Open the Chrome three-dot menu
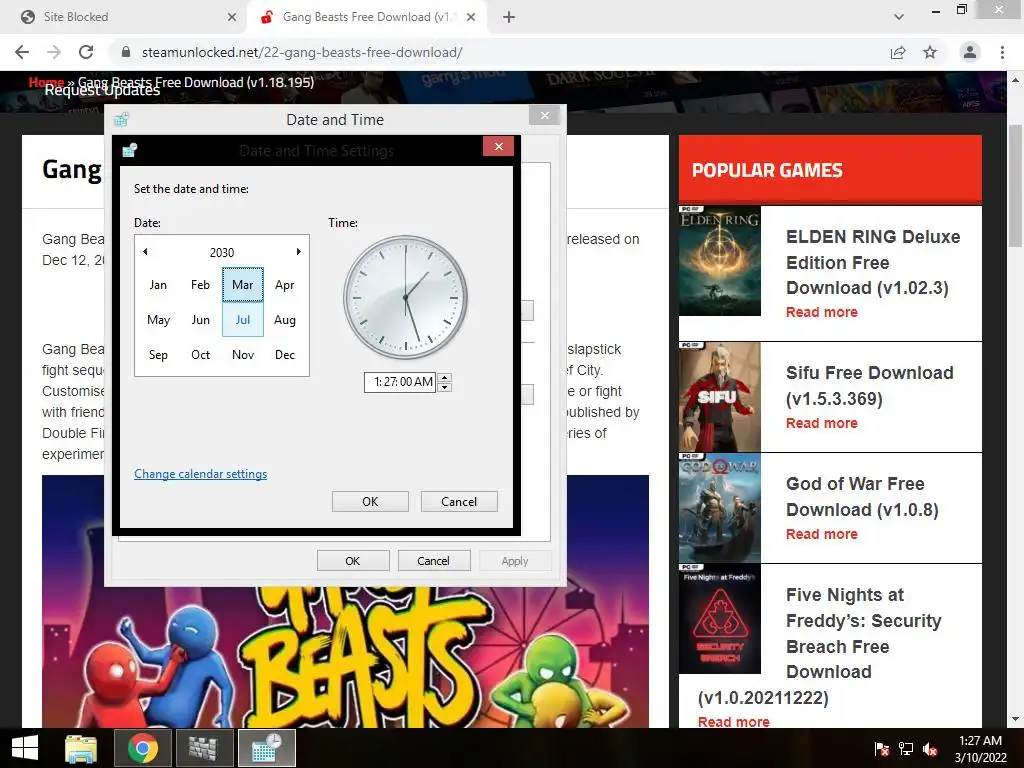Screen dimensions: 1024x768 point(1002,52)
